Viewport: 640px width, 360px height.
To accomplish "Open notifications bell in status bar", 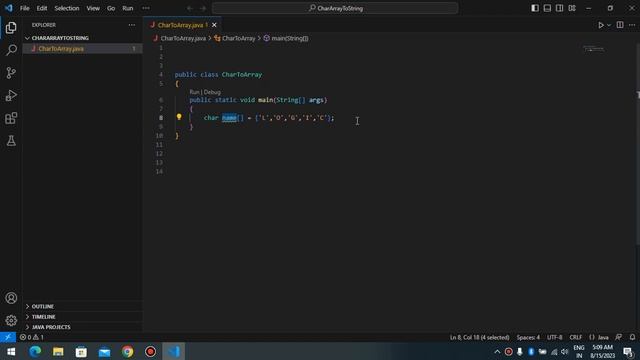I will pos(632,337).
